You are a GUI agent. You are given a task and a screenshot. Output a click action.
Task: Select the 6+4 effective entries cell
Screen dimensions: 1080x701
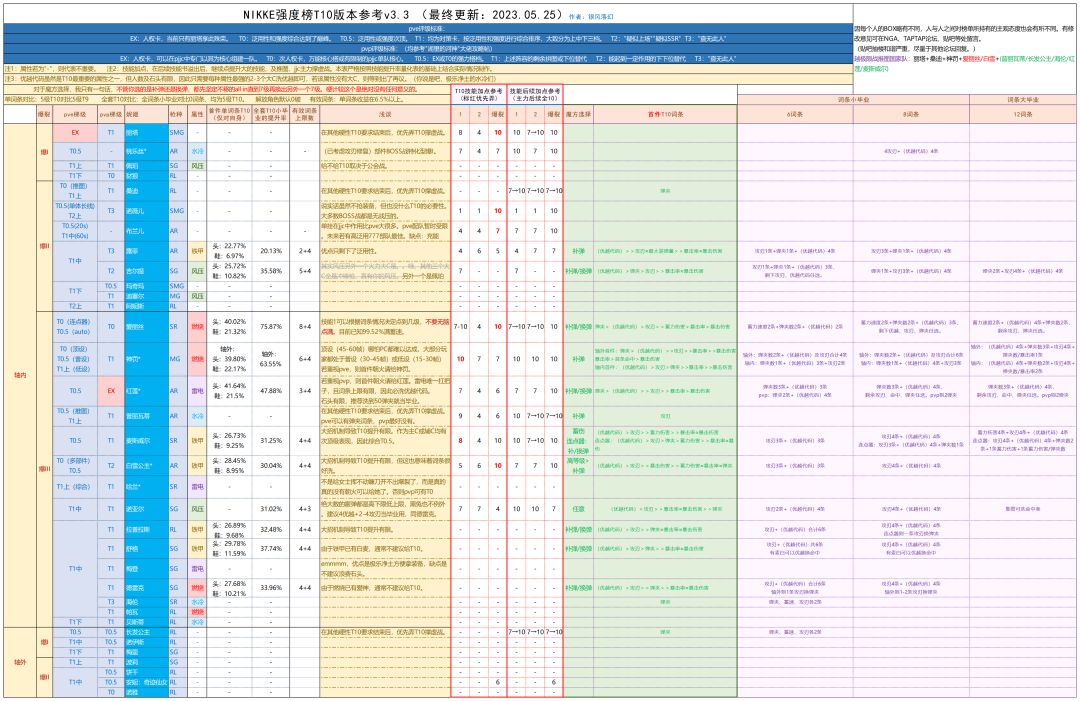304,359
